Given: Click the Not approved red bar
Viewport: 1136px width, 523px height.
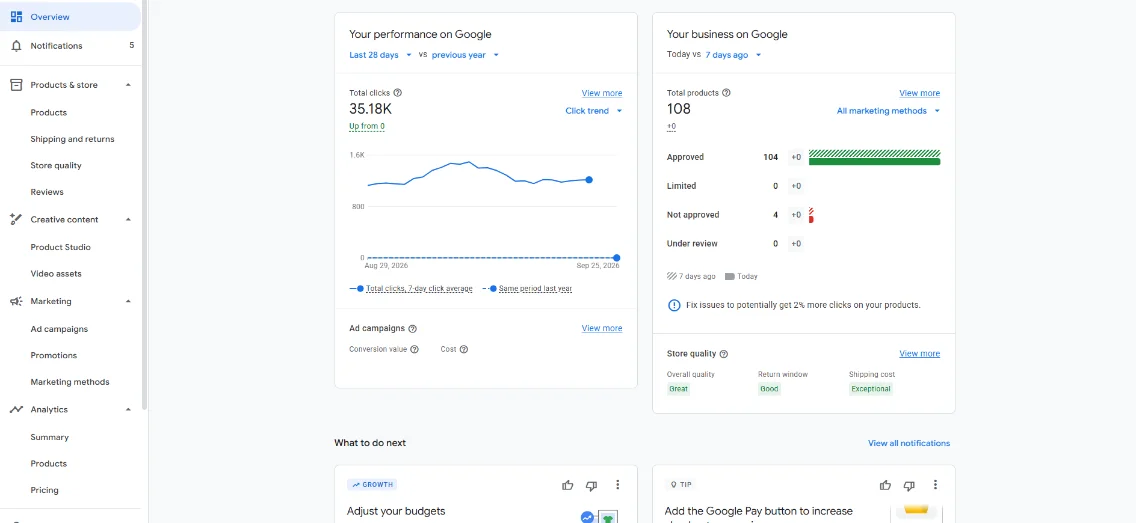Looking at the screenshot, I should coord(811,219).
